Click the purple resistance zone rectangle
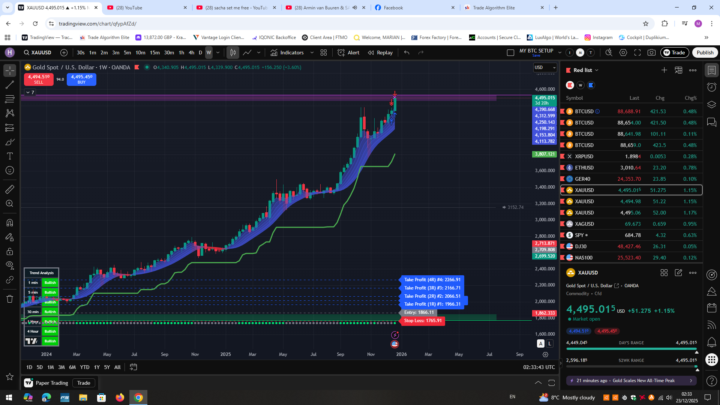720x405 pixels. coord(259,98)
